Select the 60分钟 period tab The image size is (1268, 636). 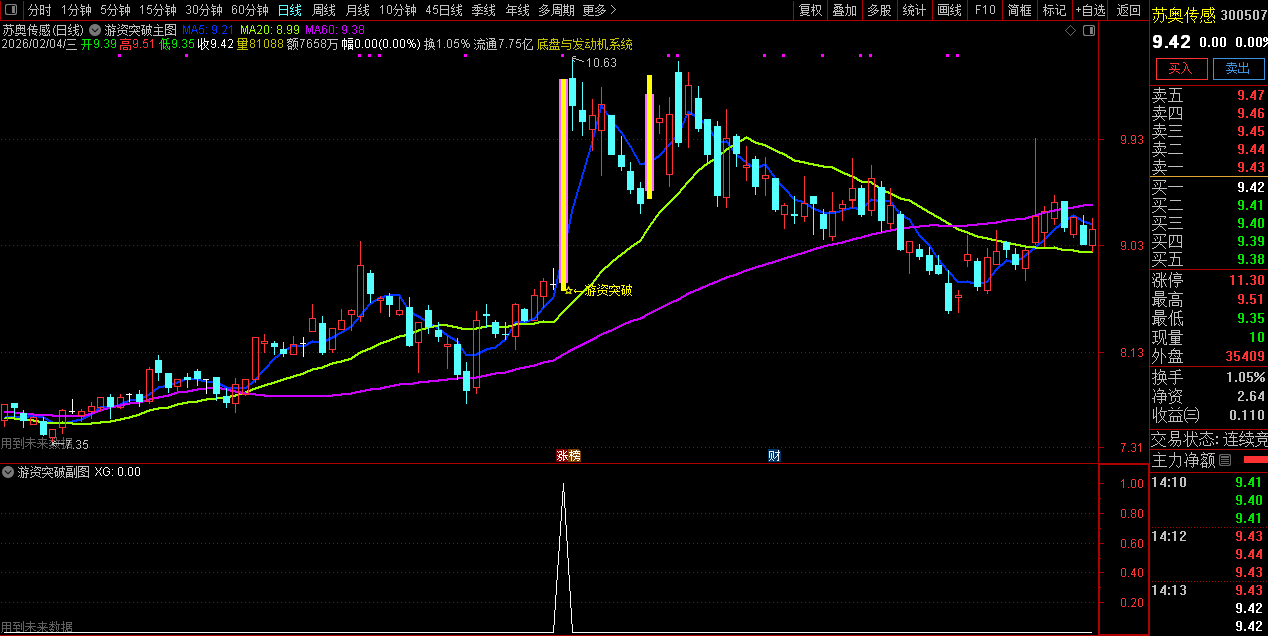[x=249, y=10]
